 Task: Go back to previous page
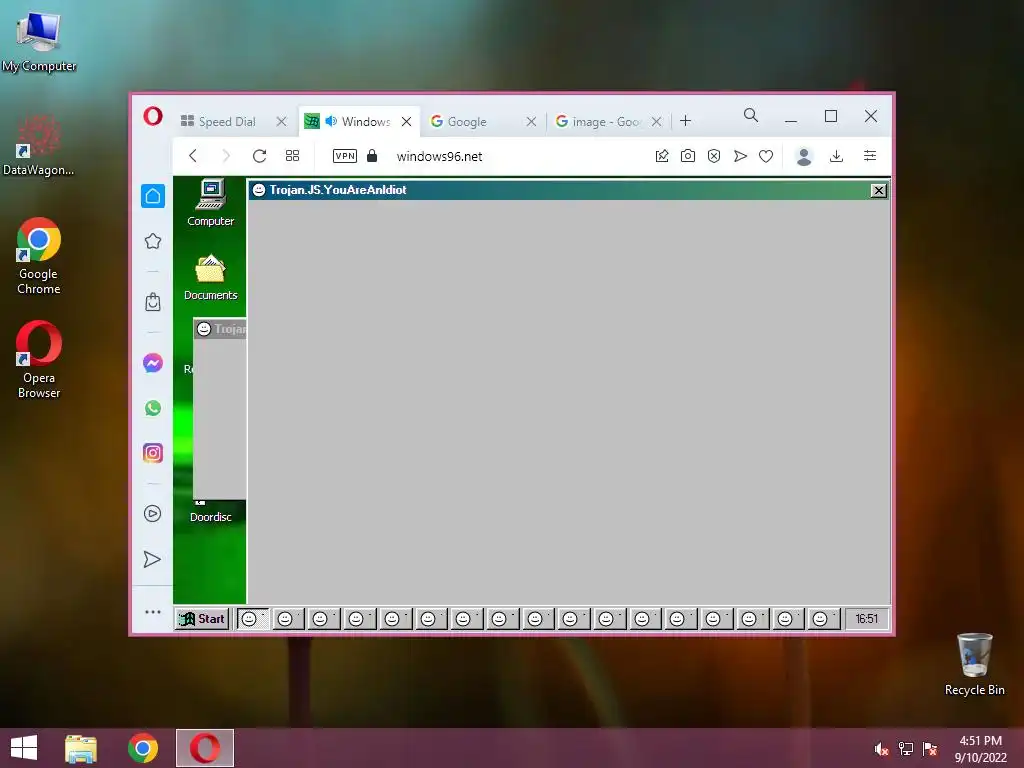pos(193,155)
